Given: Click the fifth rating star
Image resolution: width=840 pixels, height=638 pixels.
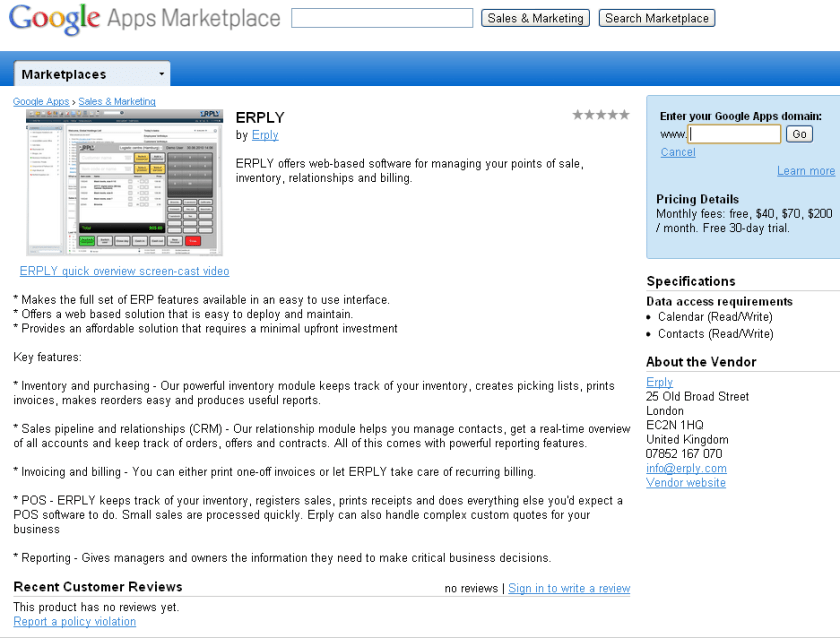Looking at the screenshot, I should pos(625,115).
